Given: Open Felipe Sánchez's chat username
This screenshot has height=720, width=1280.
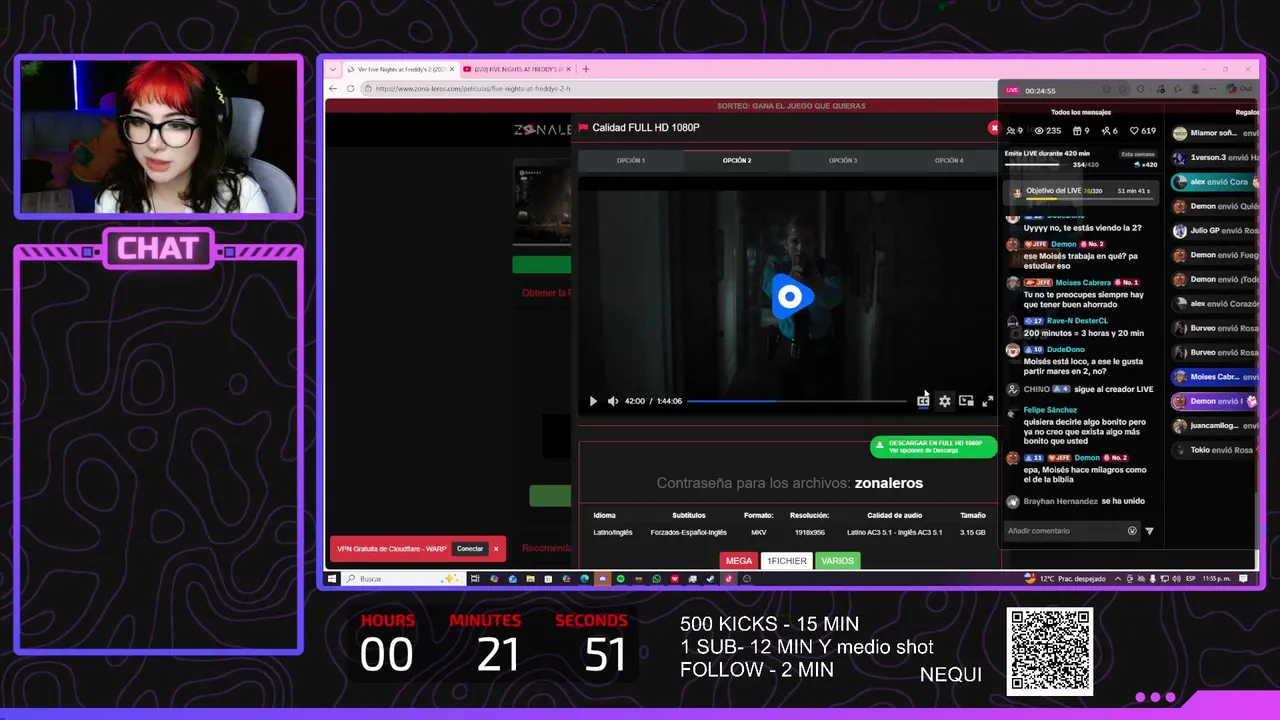Looking at the screenshot, I should pos(1050,410).
